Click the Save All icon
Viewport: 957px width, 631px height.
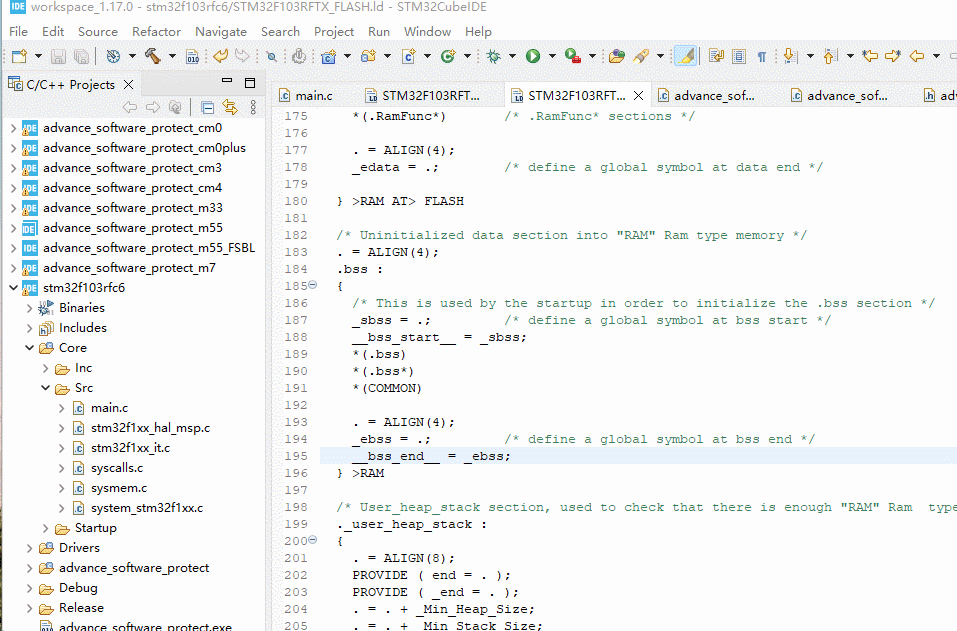pyautogui.click(x=81, y=57)
